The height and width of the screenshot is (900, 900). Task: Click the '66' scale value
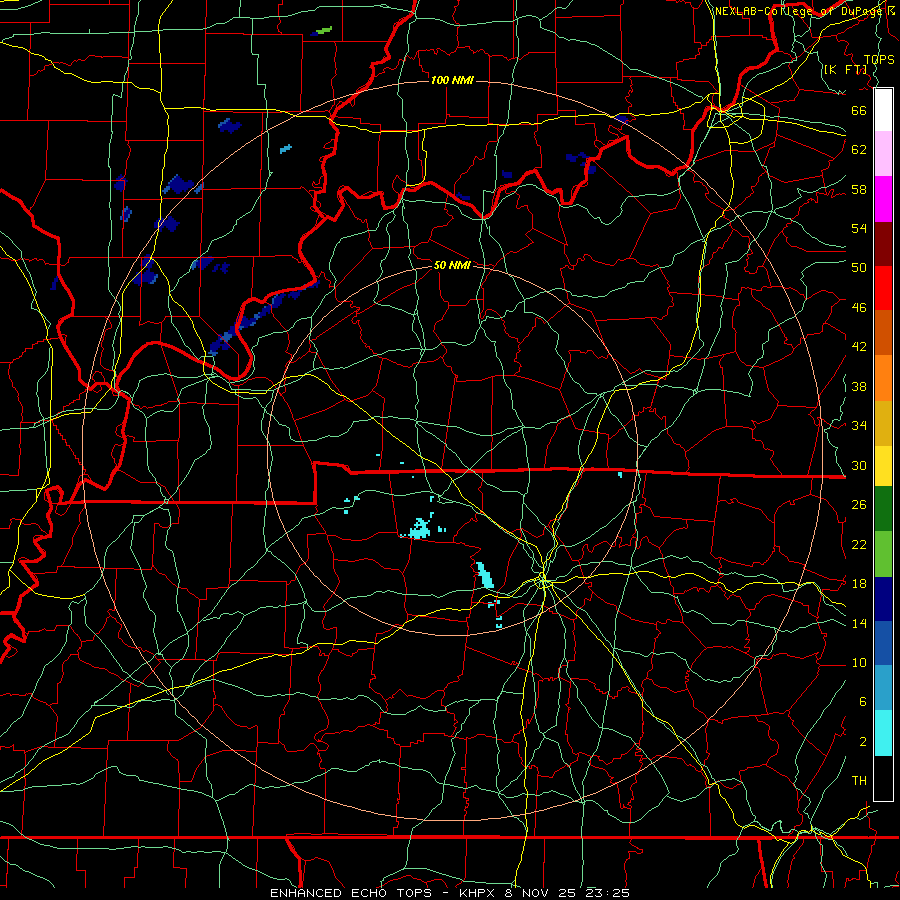click(859, 110)
